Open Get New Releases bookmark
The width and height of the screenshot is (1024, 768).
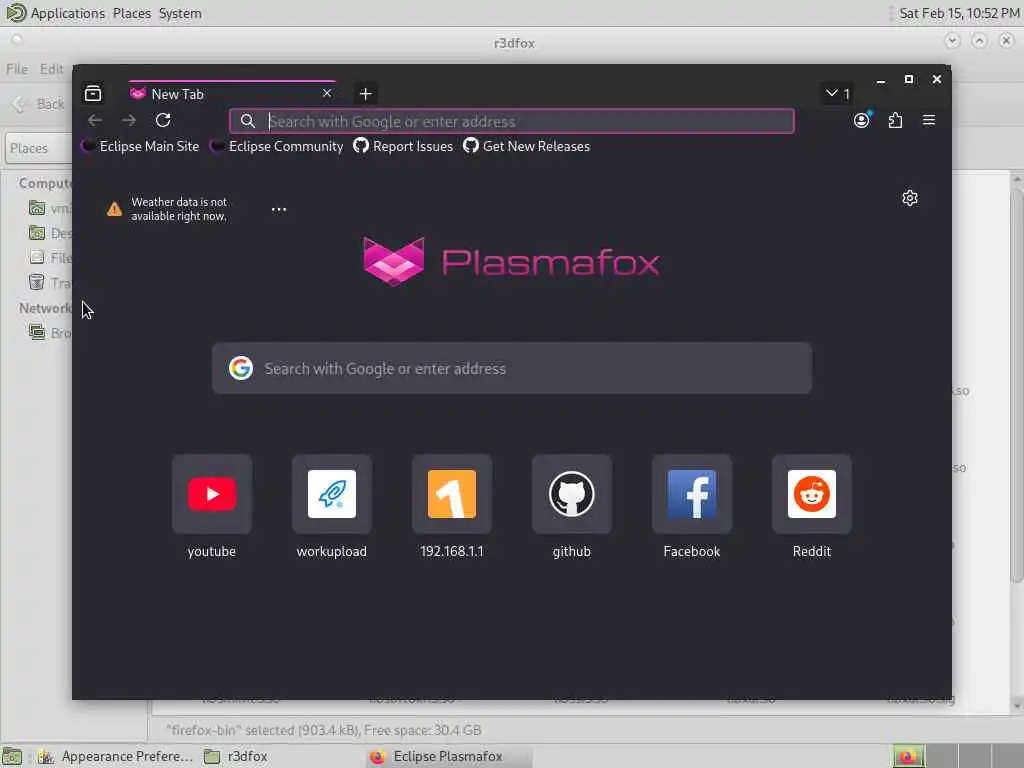526,146
